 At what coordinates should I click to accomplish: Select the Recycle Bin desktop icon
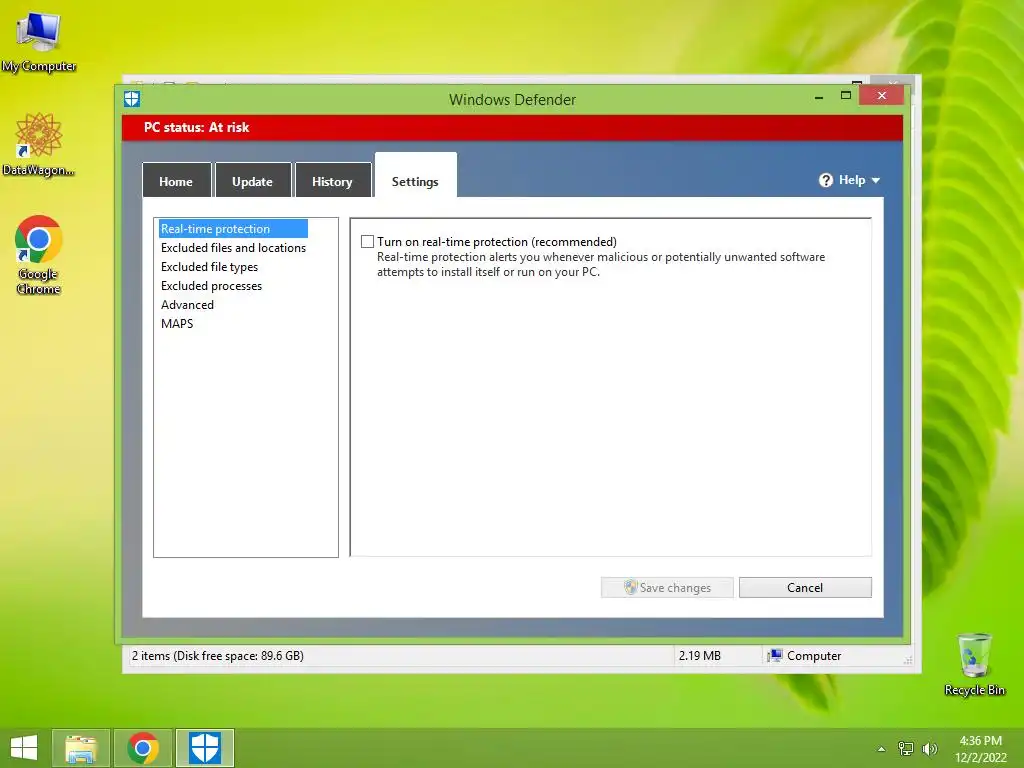(974, 664)
